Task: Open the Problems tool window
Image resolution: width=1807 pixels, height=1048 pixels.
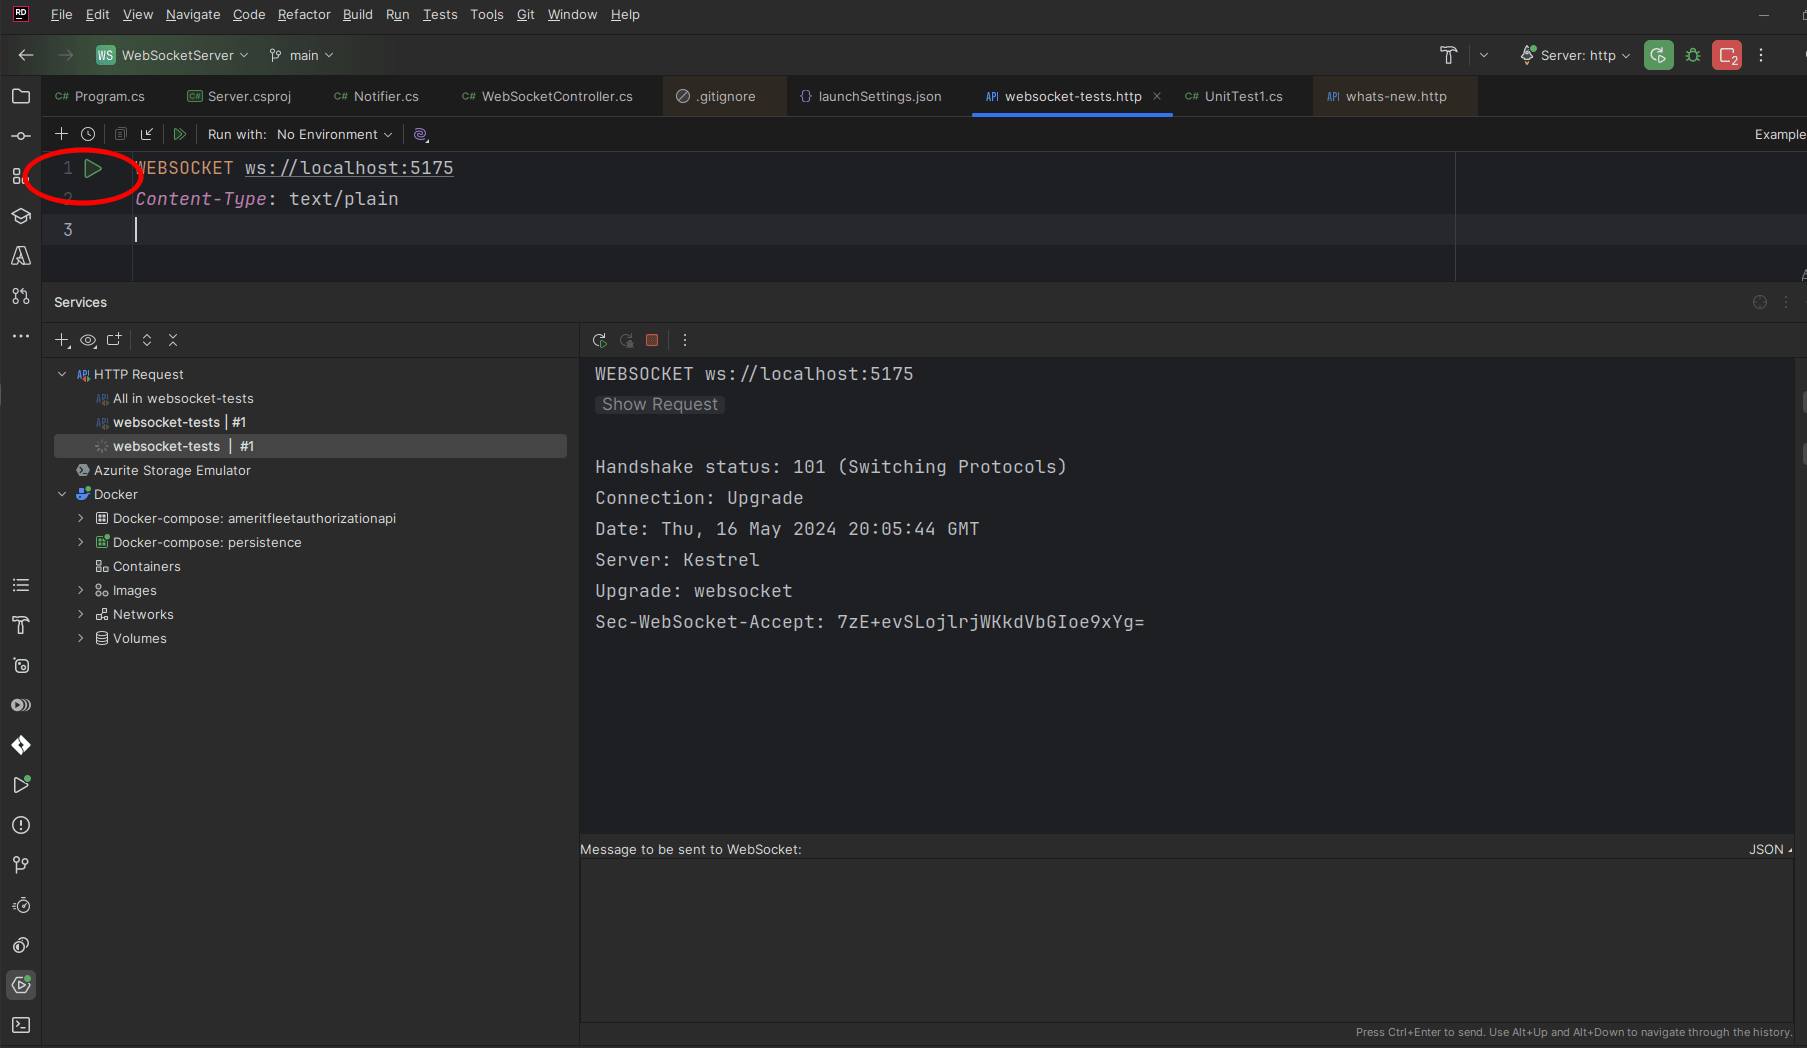Action: (x=20, y=825)
